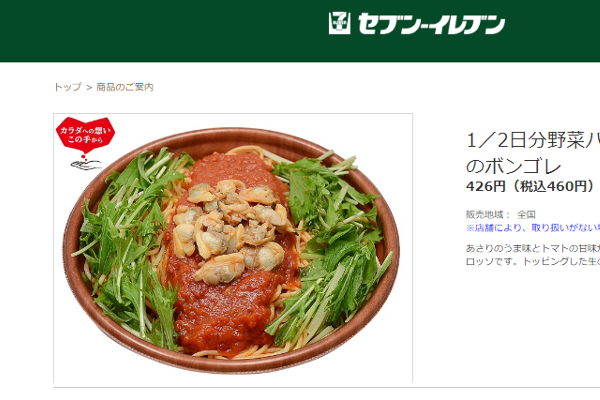Click the mizuna greens on the left of the bowl

(128, 245)
